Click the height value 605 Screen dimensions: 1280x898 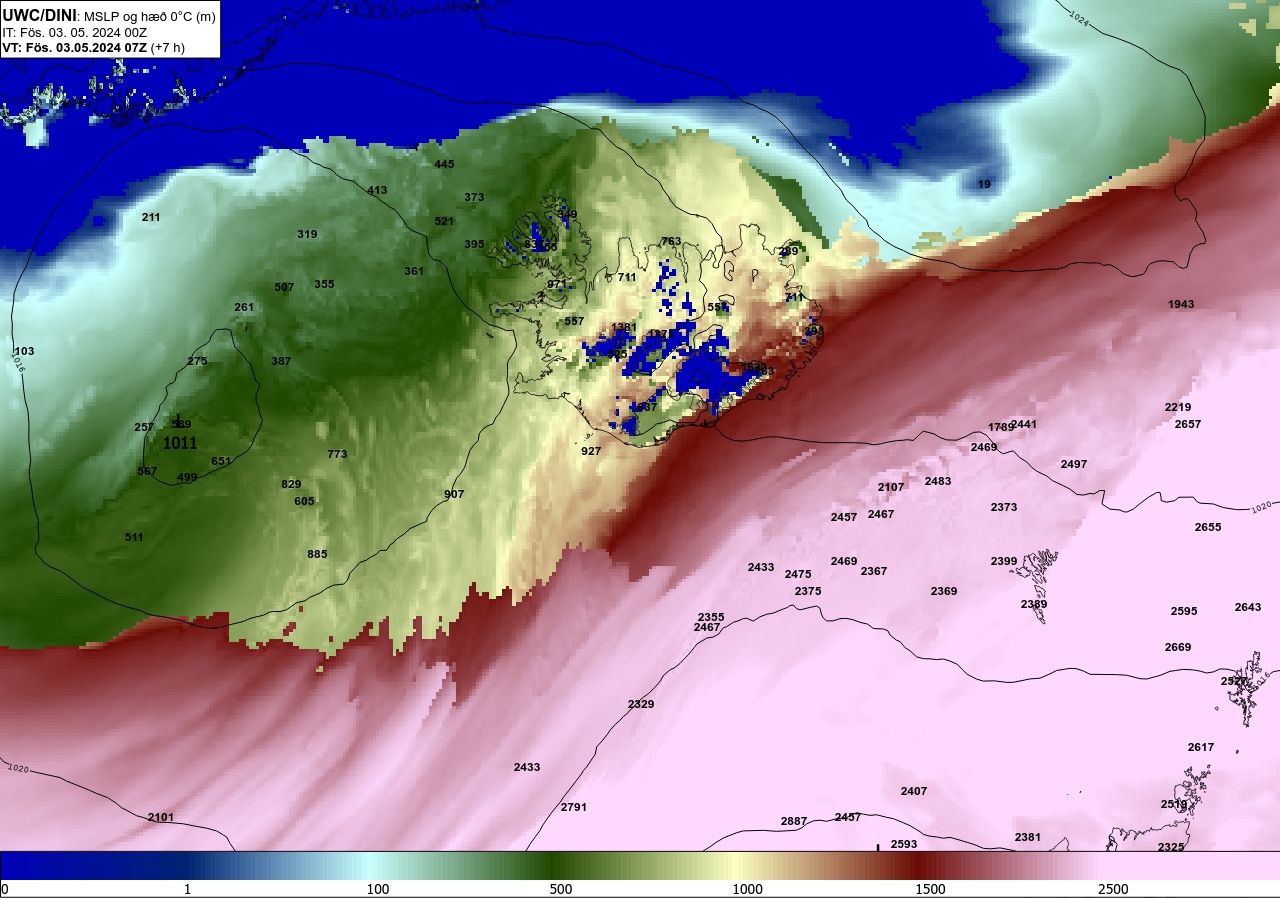(304, 501)
